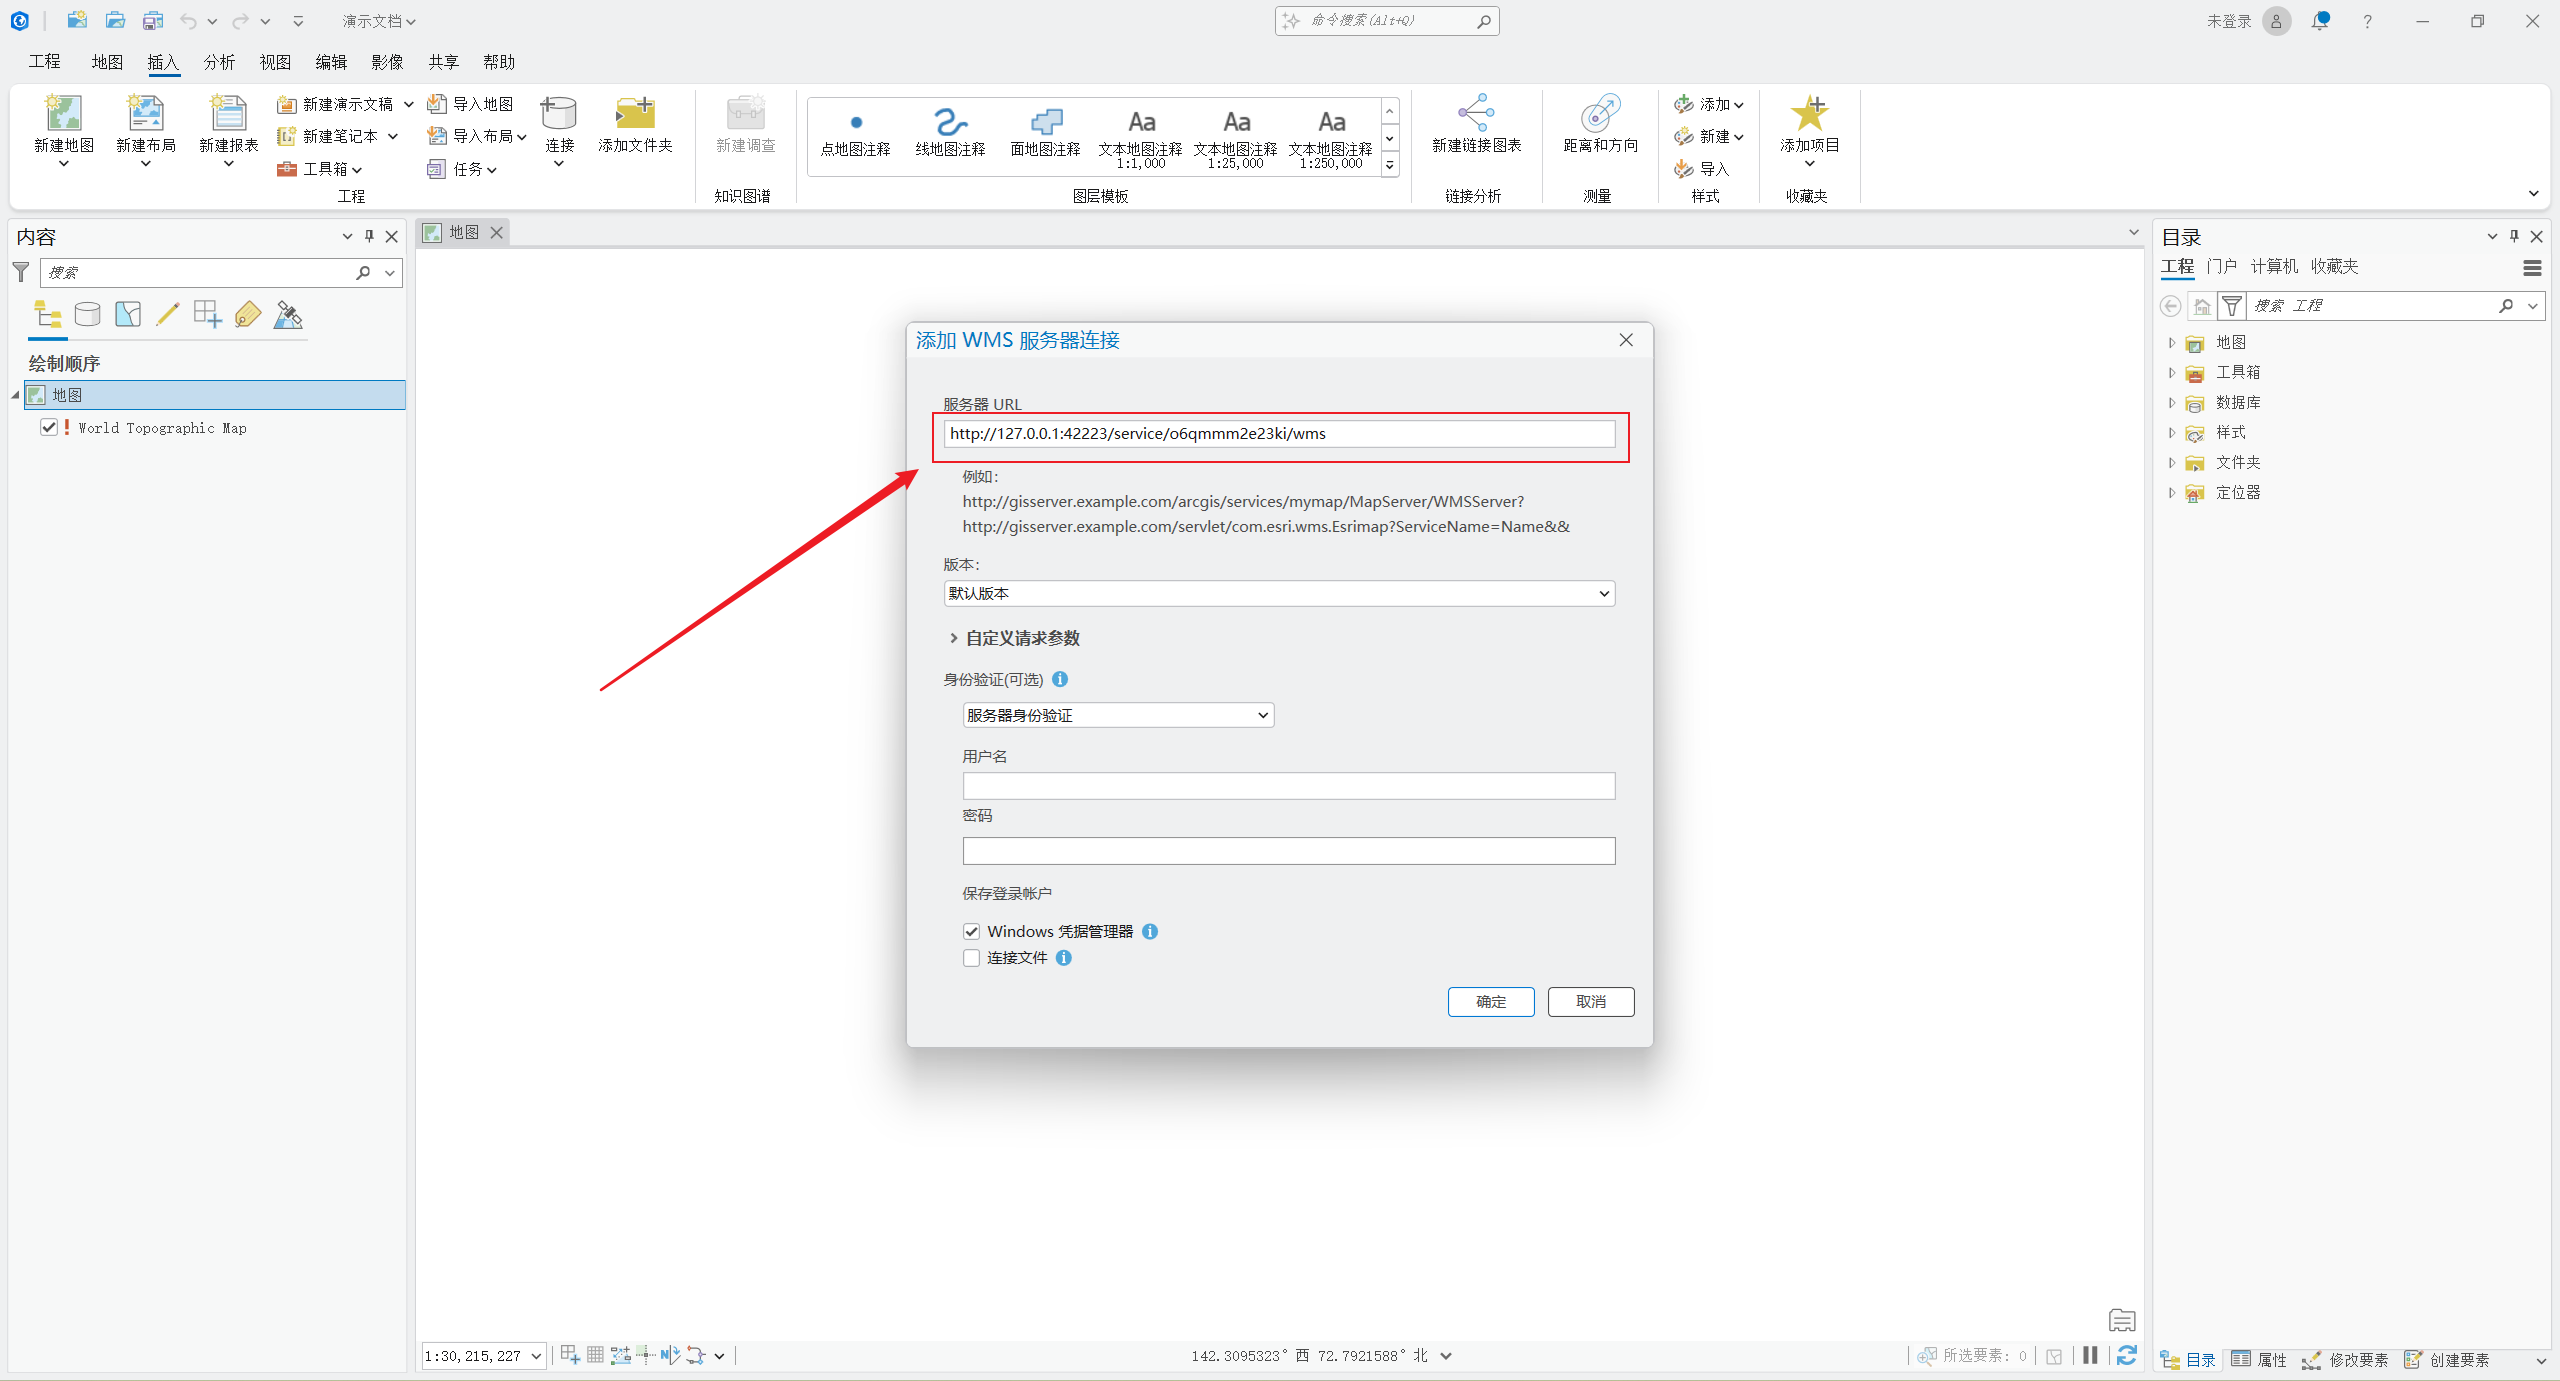The image size is (2560, 1381).
Task: Uncheck the Windows credential manager (Windows 凭据管理器) checkbox
Action: pos(971,931)
